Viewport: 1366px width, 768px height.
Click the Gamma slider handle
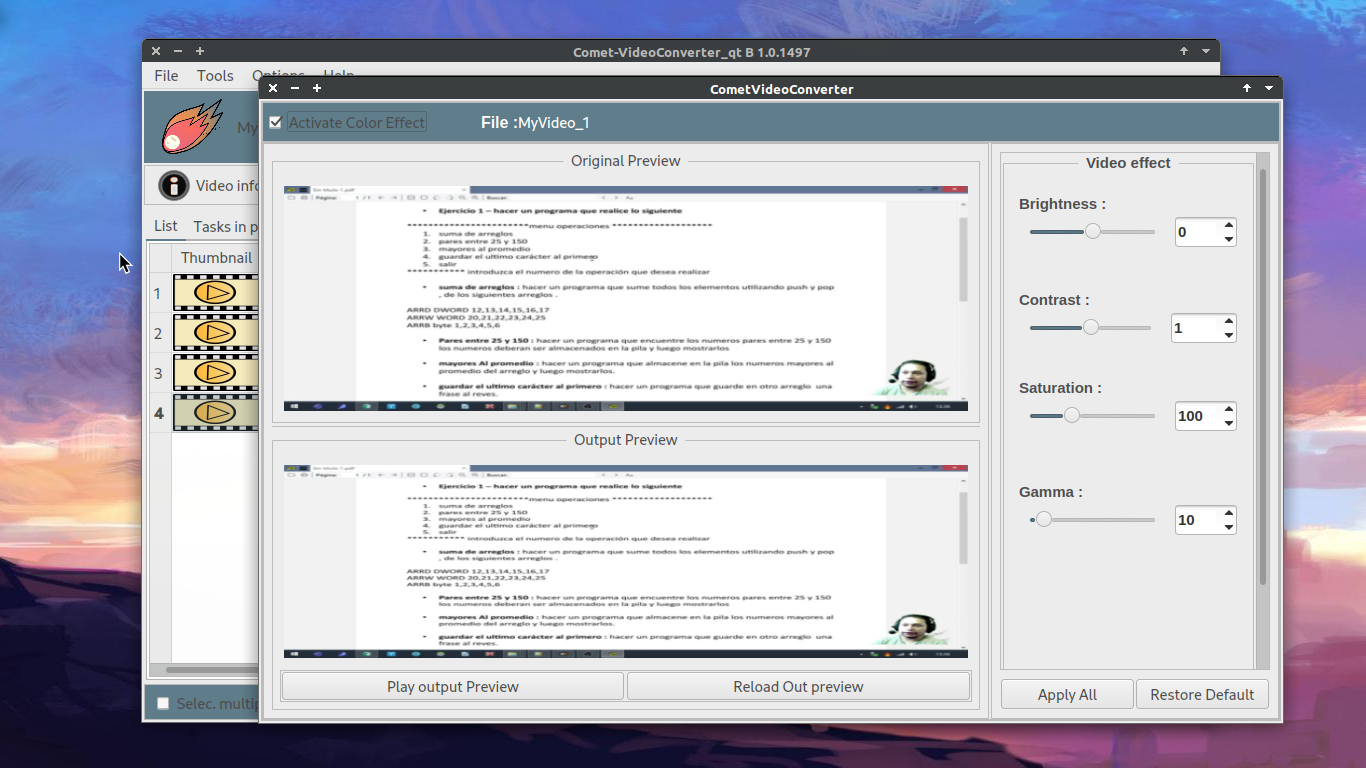(x=1043, y=519)
